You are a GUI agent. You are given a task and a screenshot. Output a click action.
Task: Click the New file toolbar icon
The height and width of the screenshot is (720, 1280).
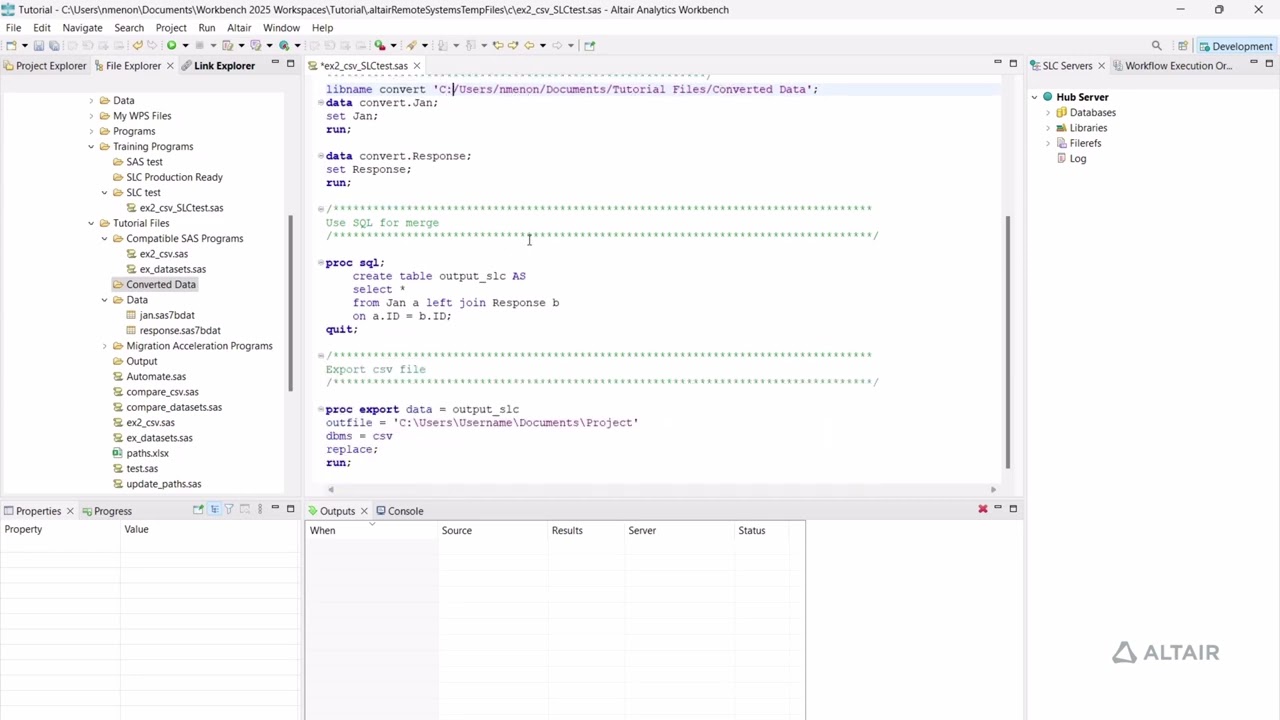click(x=11, y=45)
